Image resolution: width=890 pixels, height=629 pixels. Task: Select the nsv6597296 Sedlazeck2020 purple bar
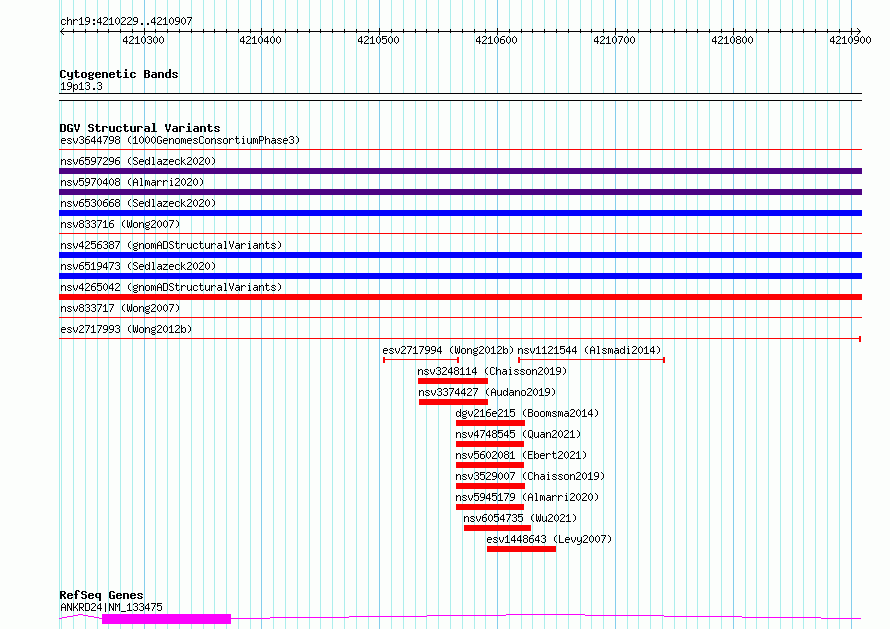pos(460,171)
